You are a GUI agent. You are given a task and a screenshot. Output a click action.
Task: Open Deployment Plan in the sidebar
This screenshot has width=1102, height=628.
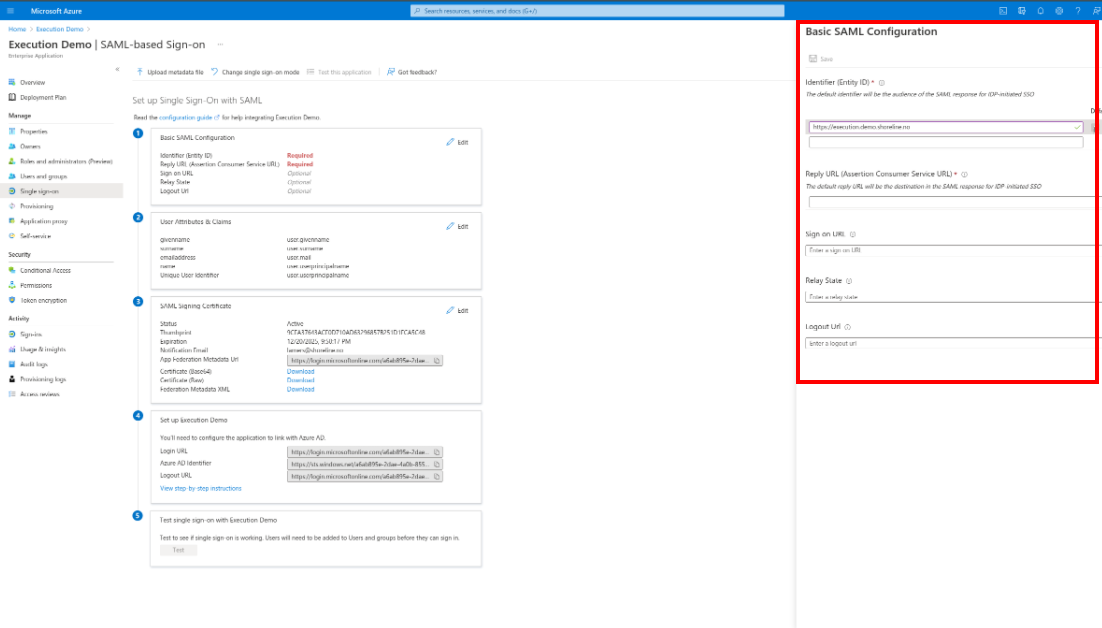coord(43,97)
